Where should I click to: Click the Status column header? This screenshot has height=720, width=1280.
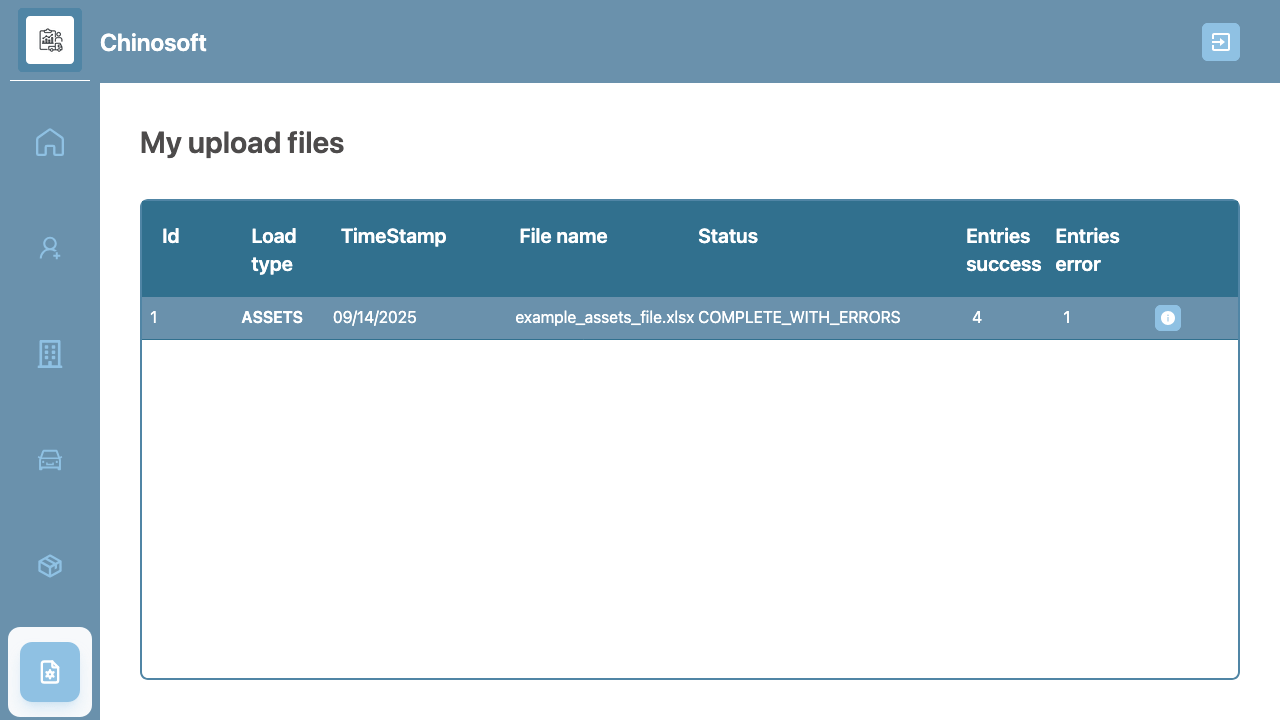727,237
